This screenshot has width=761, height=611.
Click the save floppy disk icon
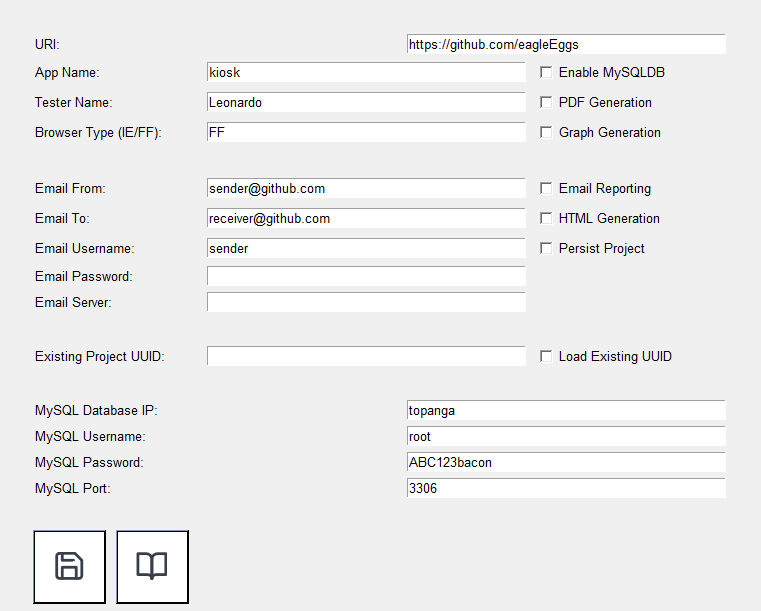point(69,566)
